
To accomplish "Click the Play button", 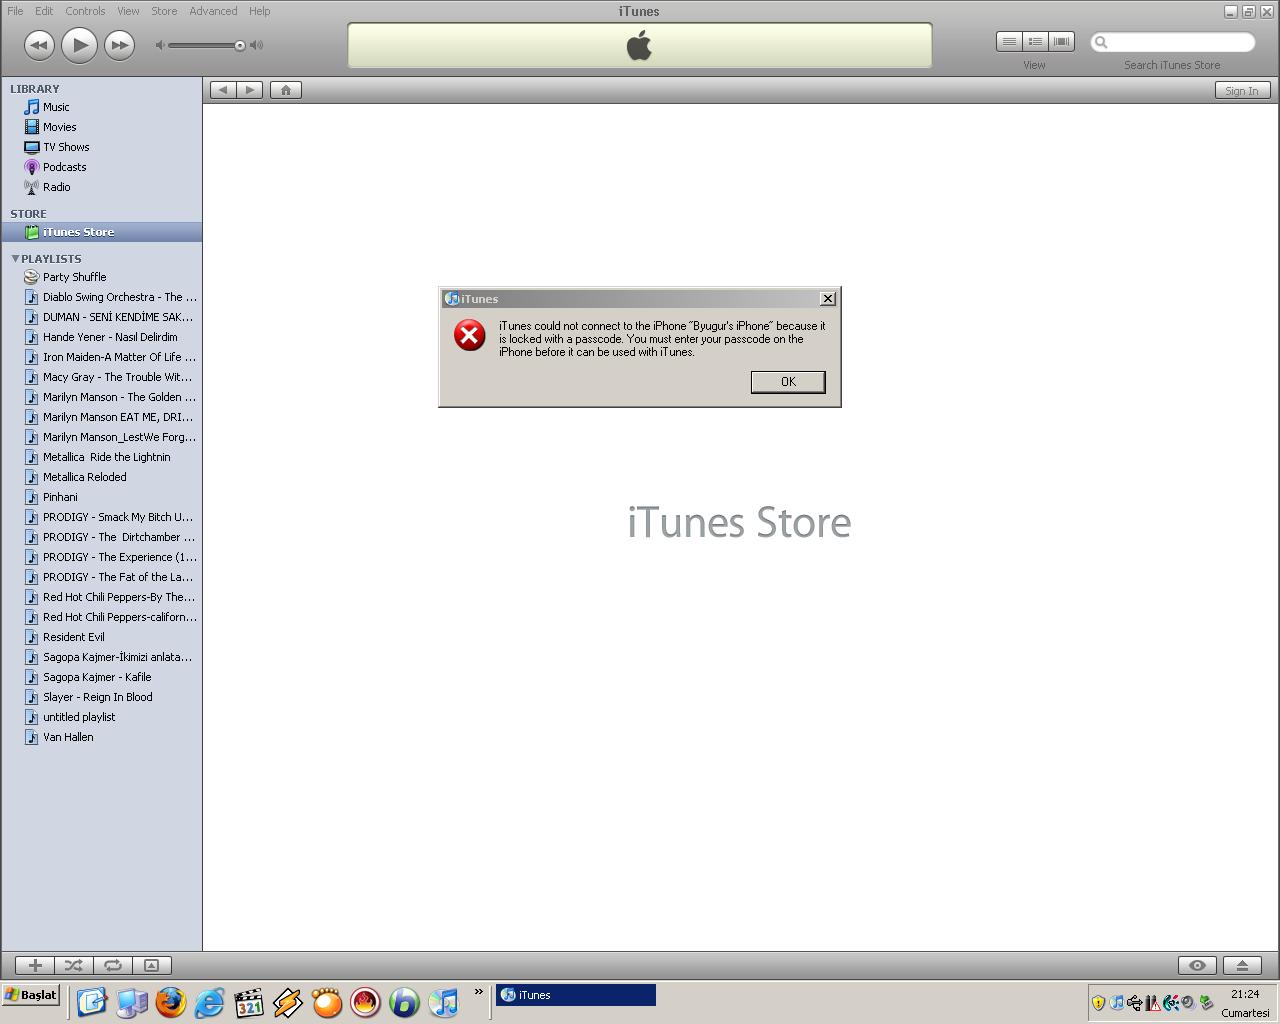I will coord(79,45).
